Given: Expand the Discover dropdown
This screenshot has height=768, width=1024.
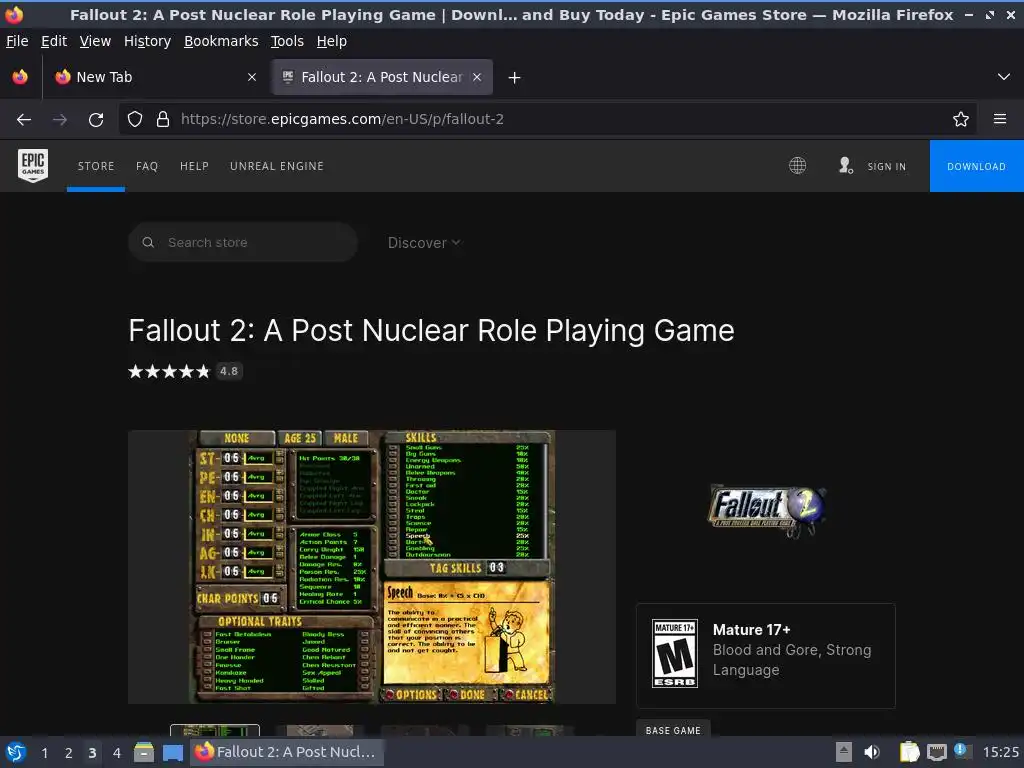Looking at the screenshot, I should (424, 243).
